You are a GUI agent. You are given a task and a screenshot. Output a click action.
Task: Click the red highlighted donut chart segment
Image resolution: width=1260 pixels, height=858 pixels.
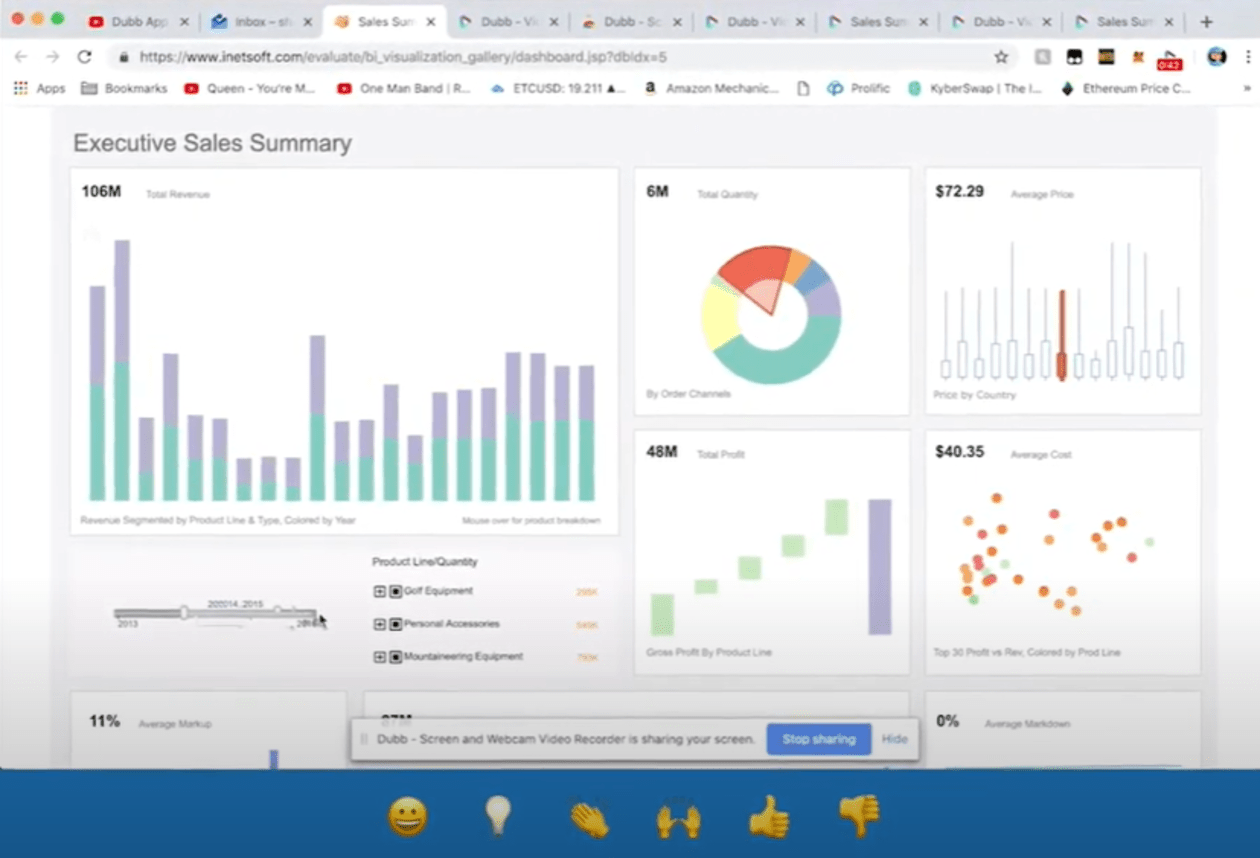(755, 270)
